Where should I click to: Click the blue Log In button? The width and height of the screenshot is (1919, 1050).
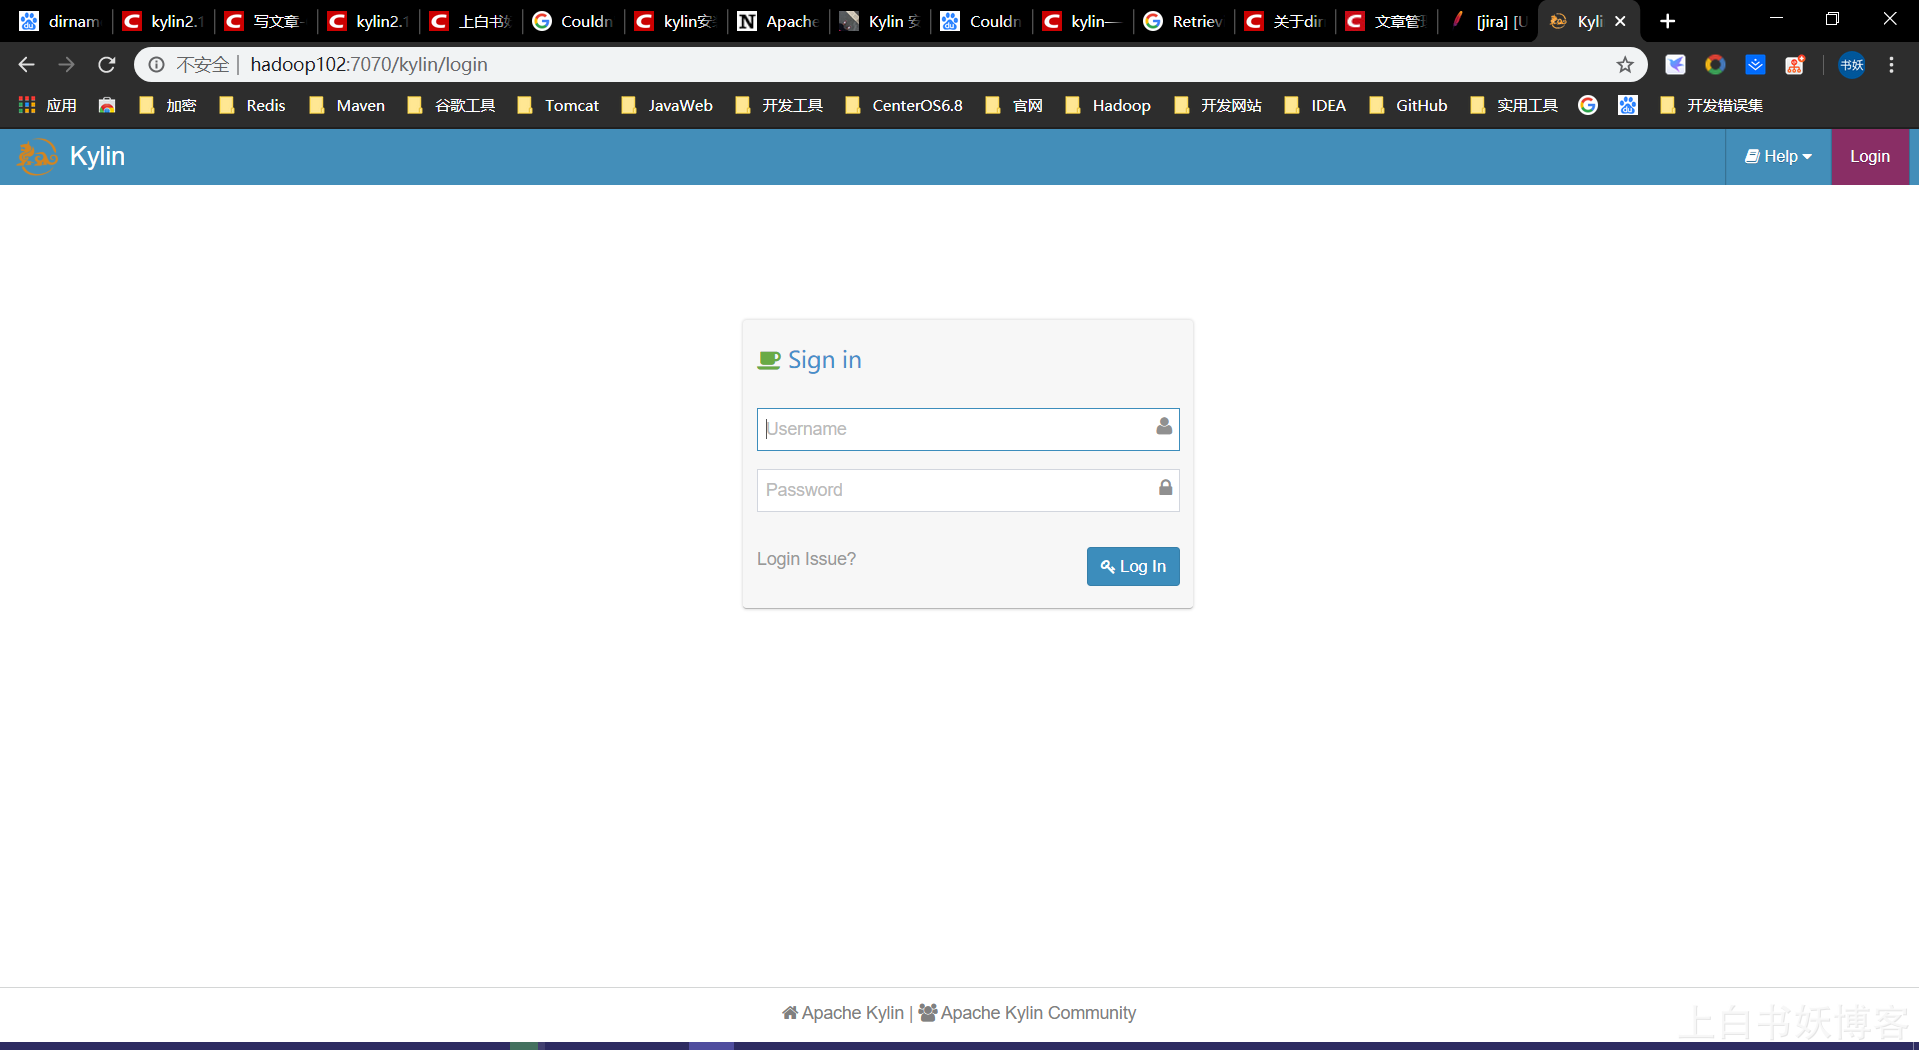point(1133,566)
